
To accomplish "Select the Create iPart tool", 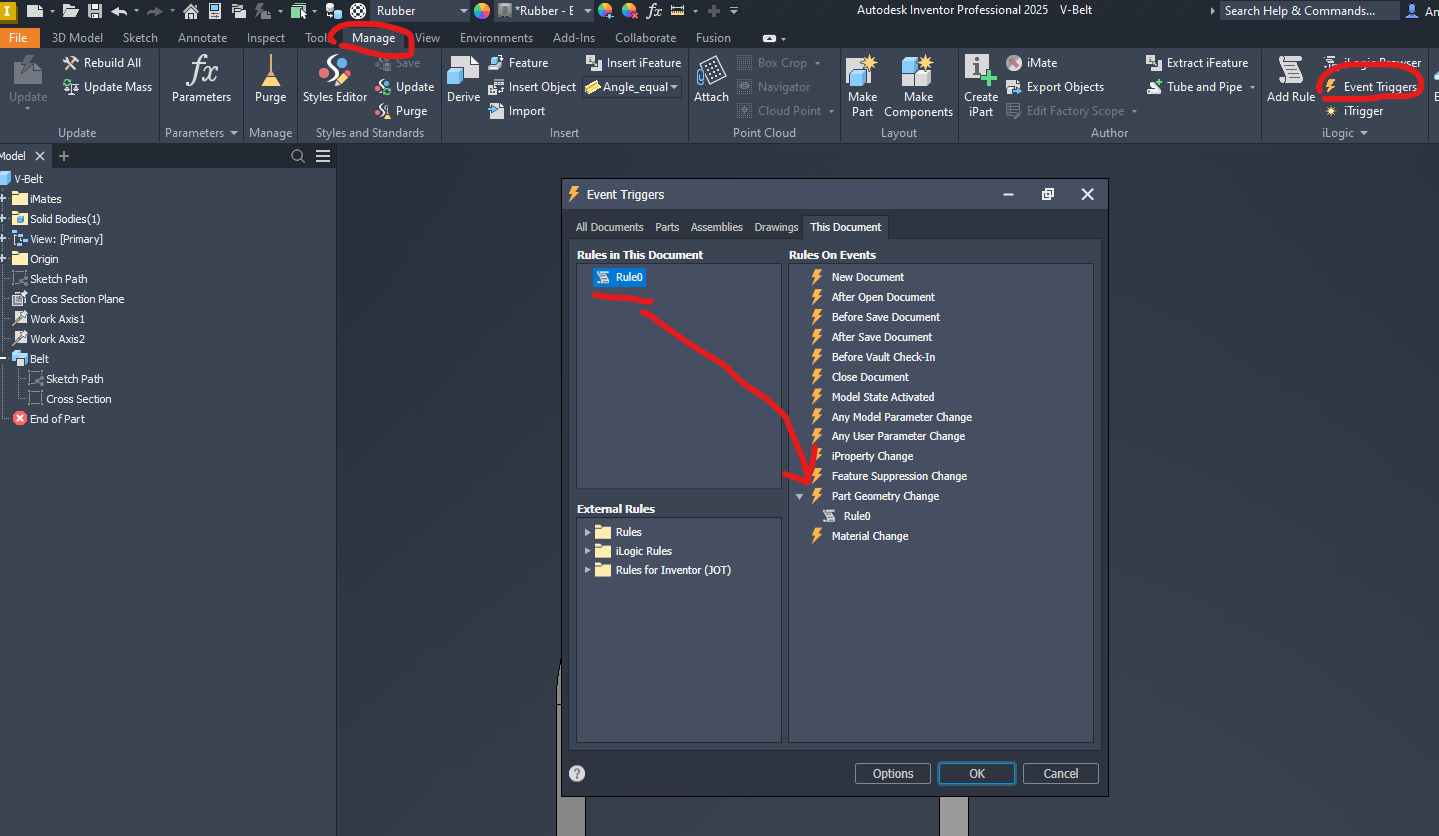I will click(x=980, y=85).
